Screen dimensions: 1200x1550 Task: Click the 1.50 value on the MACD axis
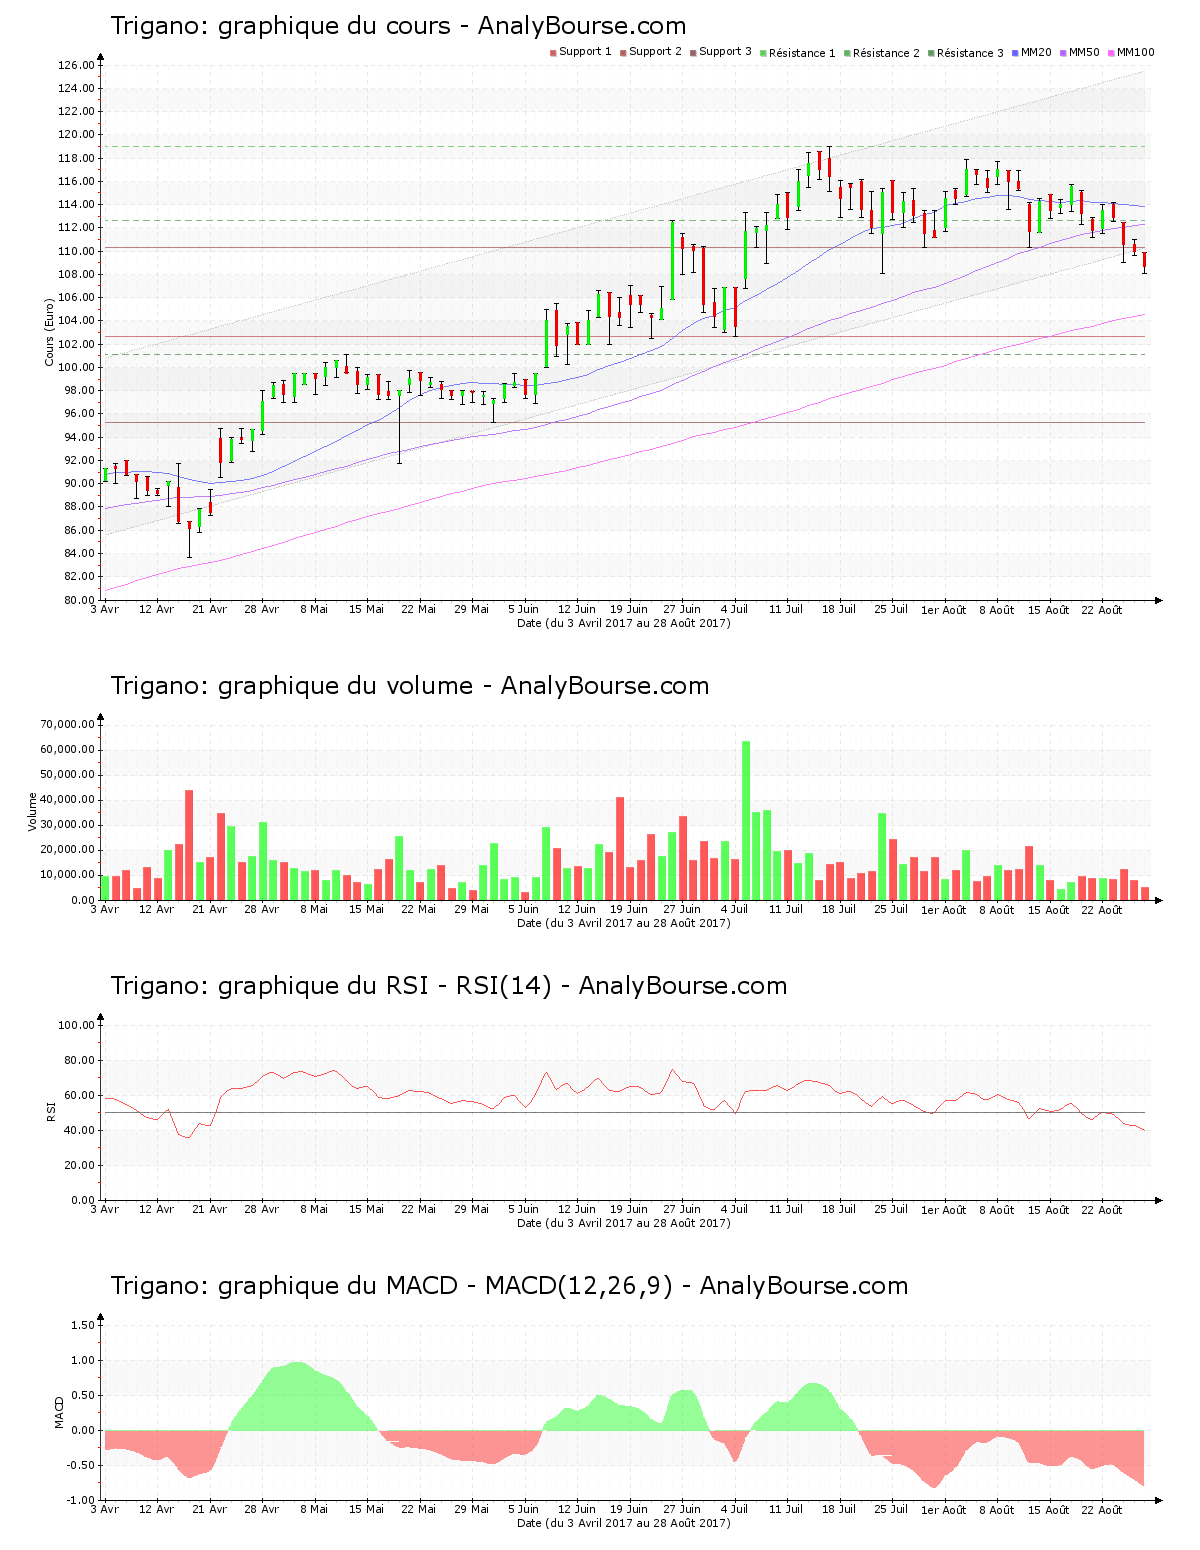(x=82, y=1325)
